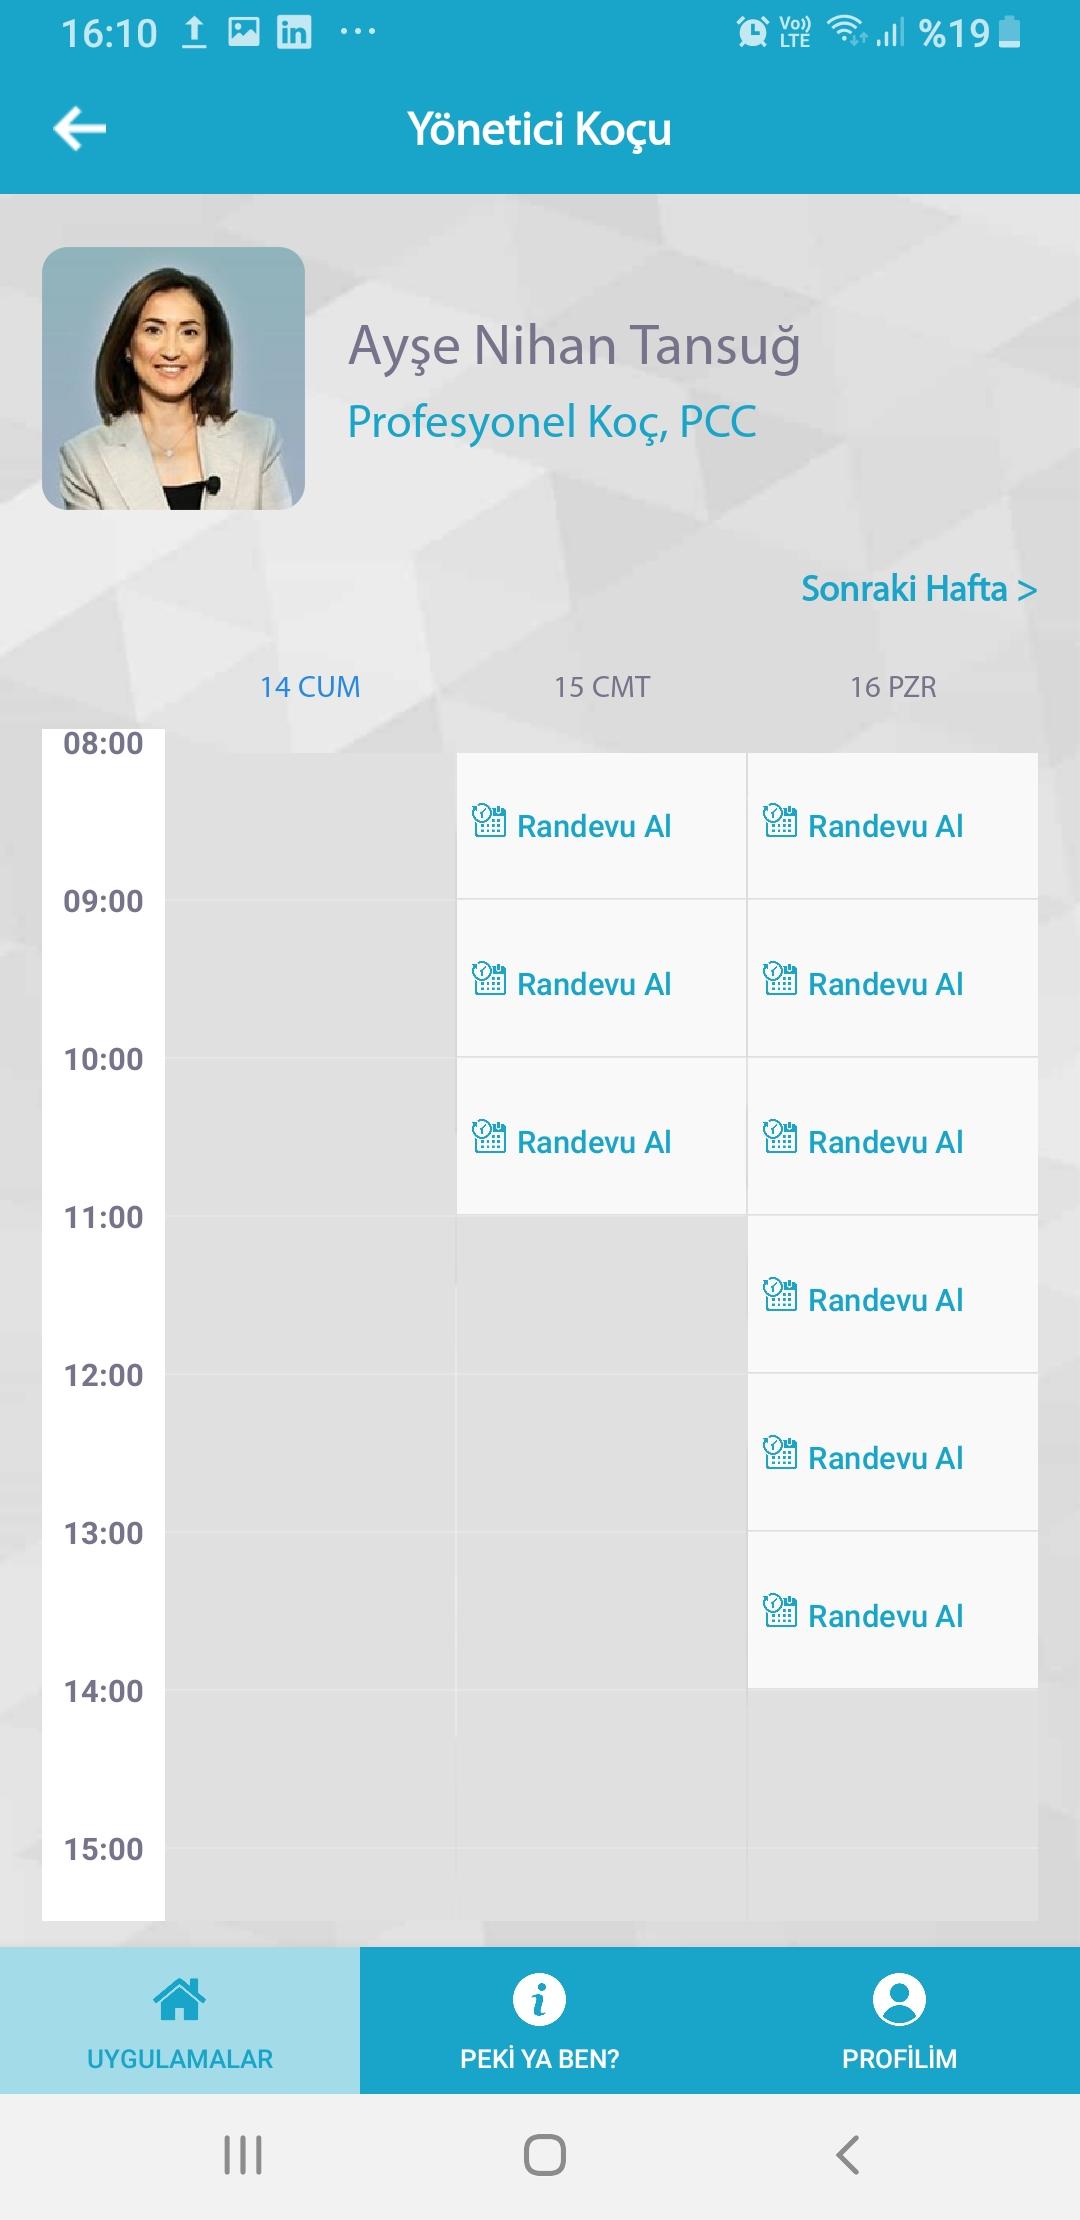The height and width of the screenshot is (2220, 1080).
Task: Book Randevu Al for Sunday at 09:00
Action: (x=885, y=984)
